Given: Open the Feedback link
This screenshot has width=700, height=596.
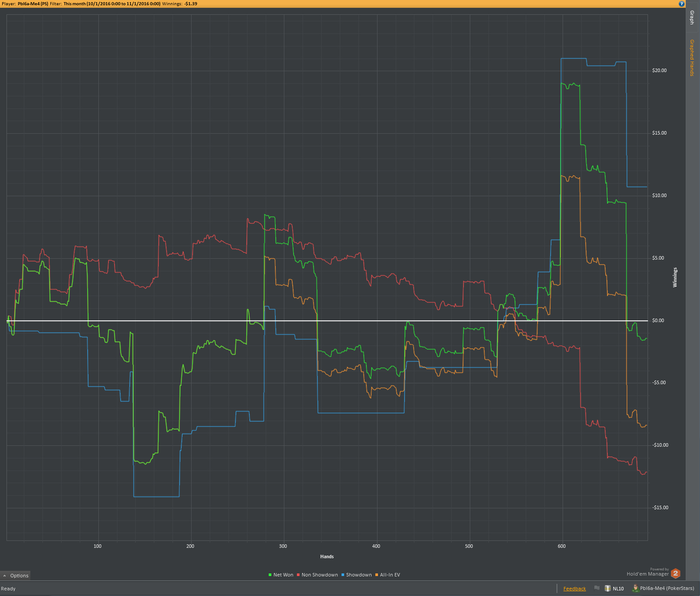Looking at the screenshot, I should 574,589.
